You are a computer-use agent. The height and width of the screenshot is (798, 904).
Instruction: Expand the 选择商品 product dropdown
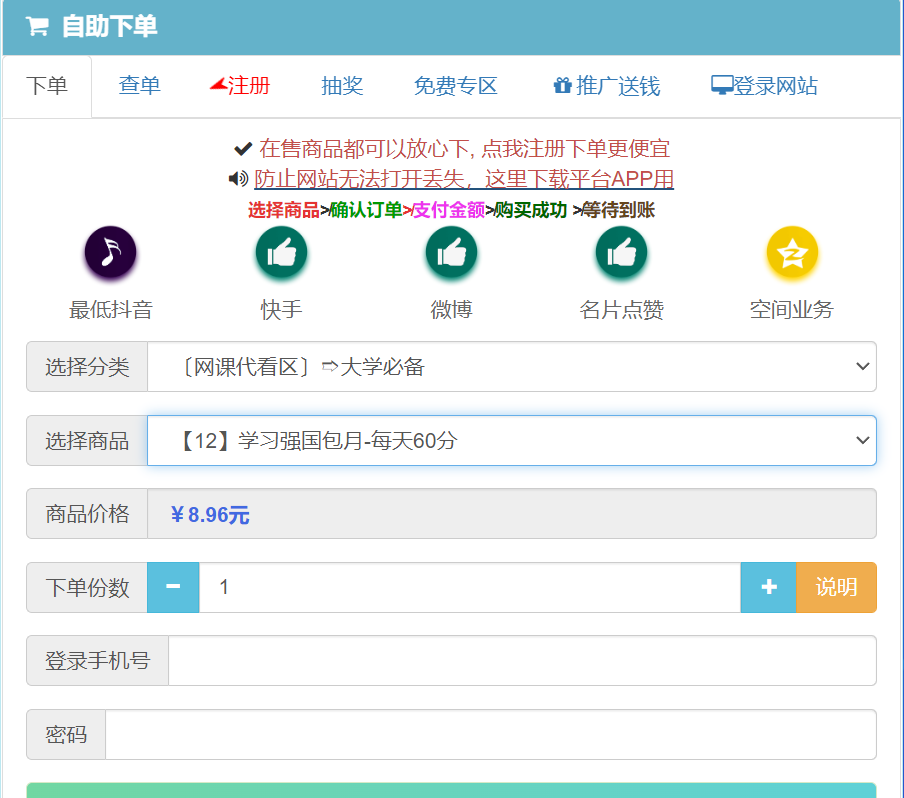pos(512,441)
